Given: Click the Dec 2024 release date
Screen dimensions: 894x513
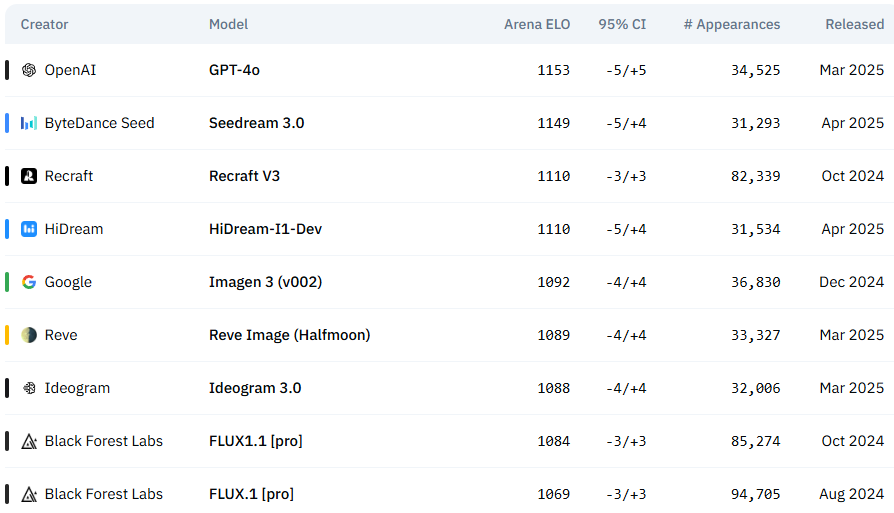Looking at the screenshot, I should click(852, 282).
